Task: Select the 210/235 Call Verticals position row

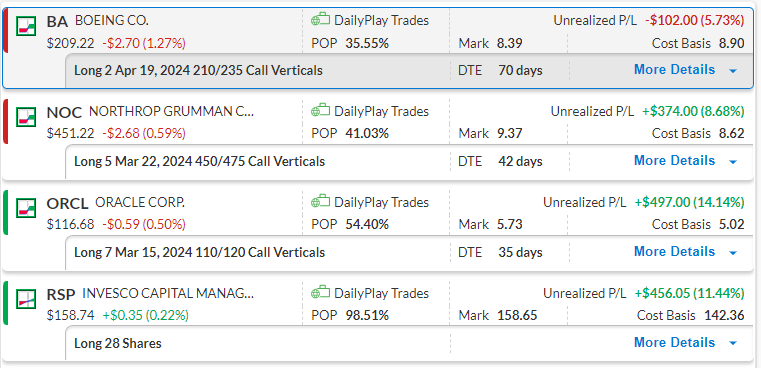Action: coord(409,70)
